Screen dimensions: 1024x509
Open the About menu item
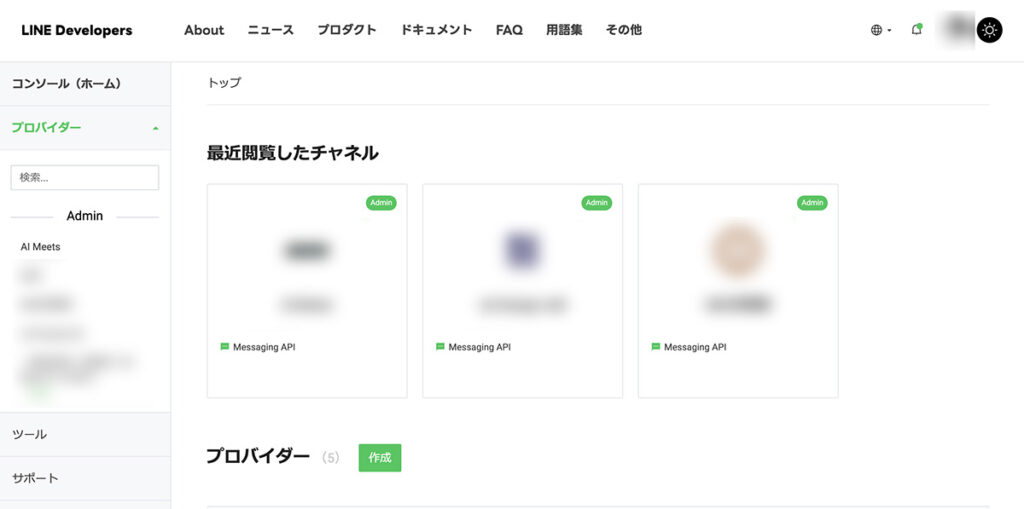coord(204,30)
